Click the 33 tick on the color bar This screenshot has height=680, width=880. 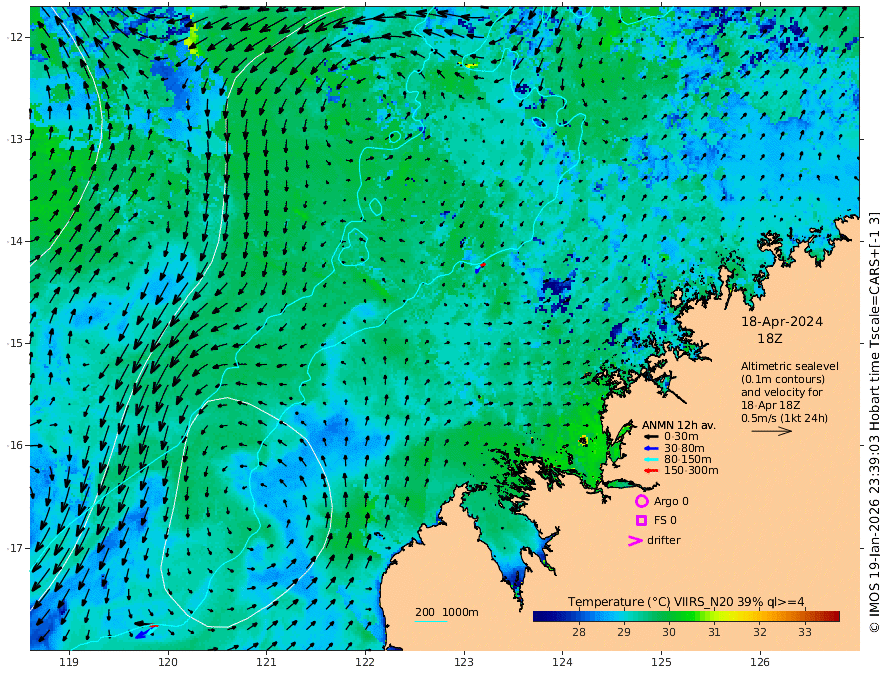coord(805,632)
